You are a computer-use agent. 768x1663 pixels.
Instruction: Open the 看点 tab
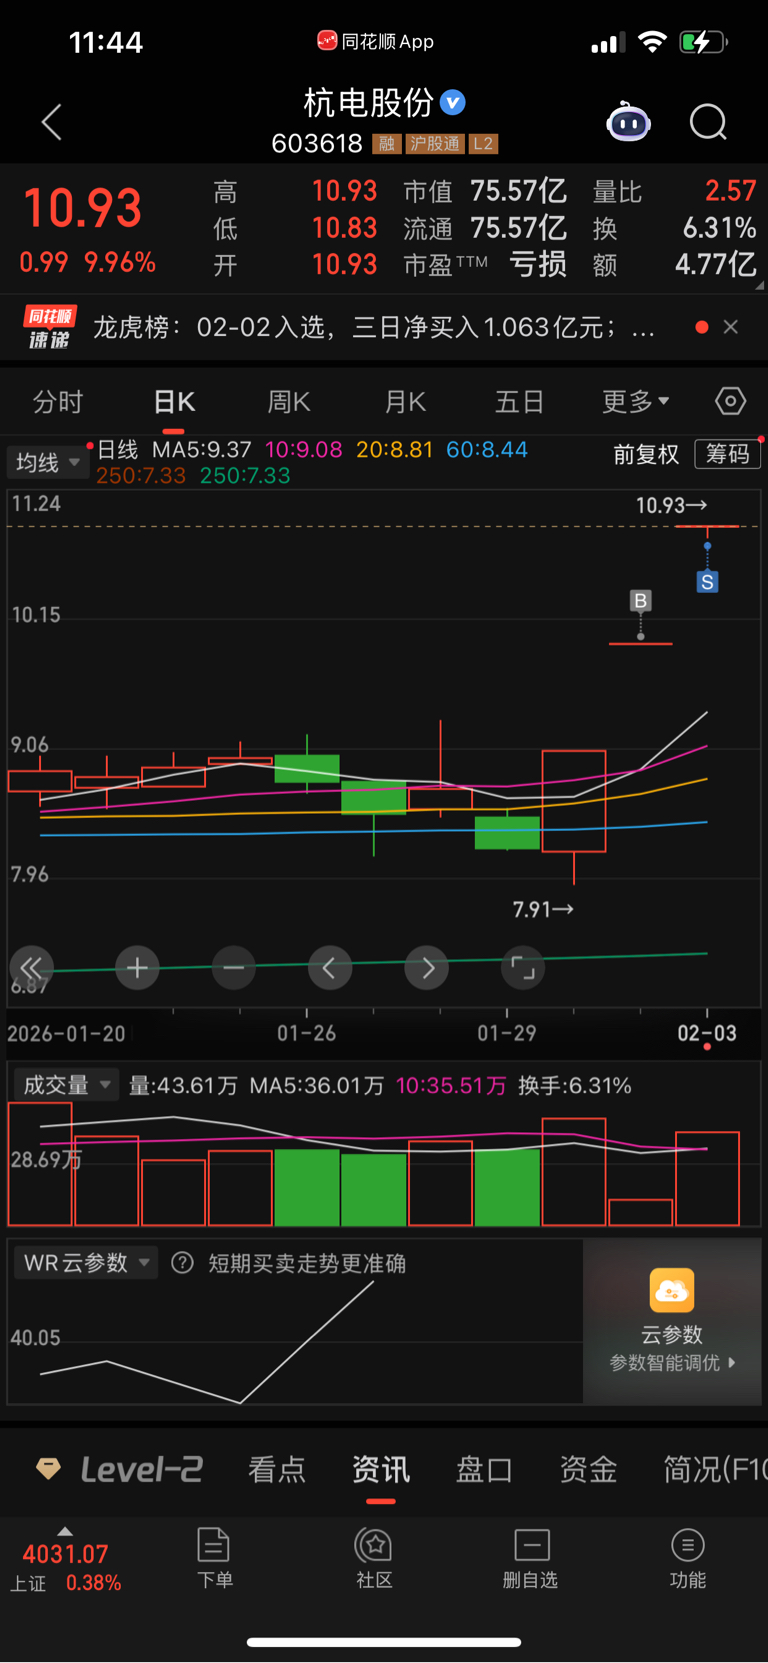pyautogui.click(x=277, y=1469)
